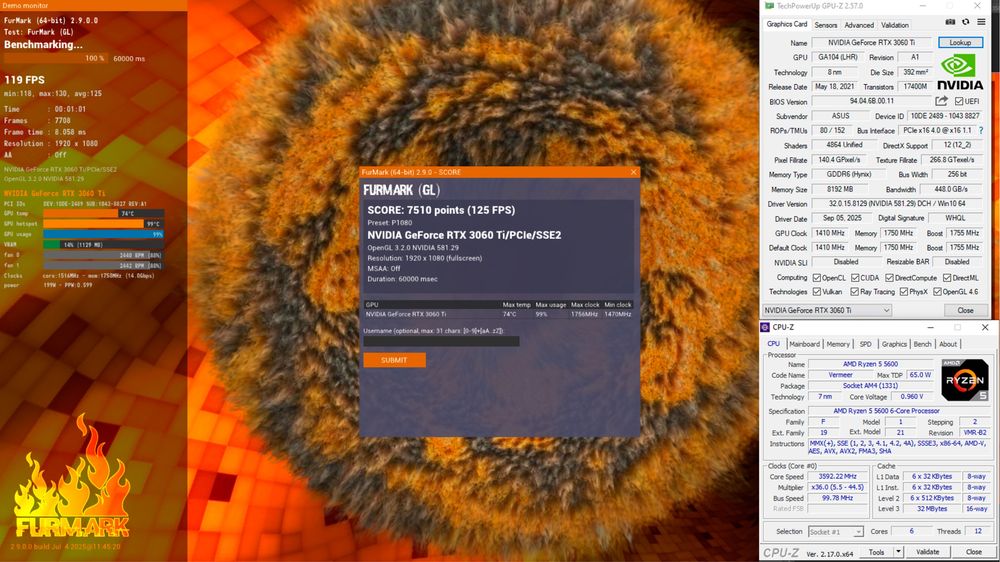Toggle the CUDA checkbox

coord(855,278)
